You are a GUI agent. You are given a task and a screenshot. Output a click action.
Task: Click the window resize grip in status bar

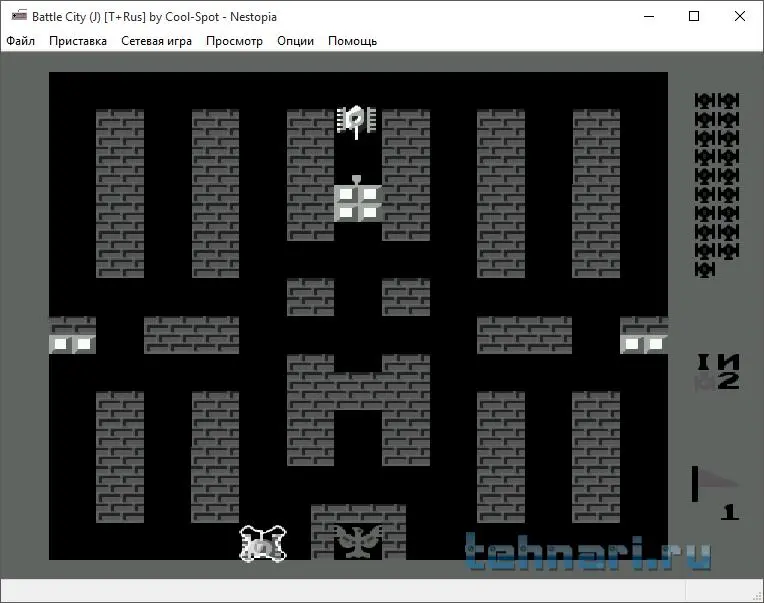coord(758,597)
